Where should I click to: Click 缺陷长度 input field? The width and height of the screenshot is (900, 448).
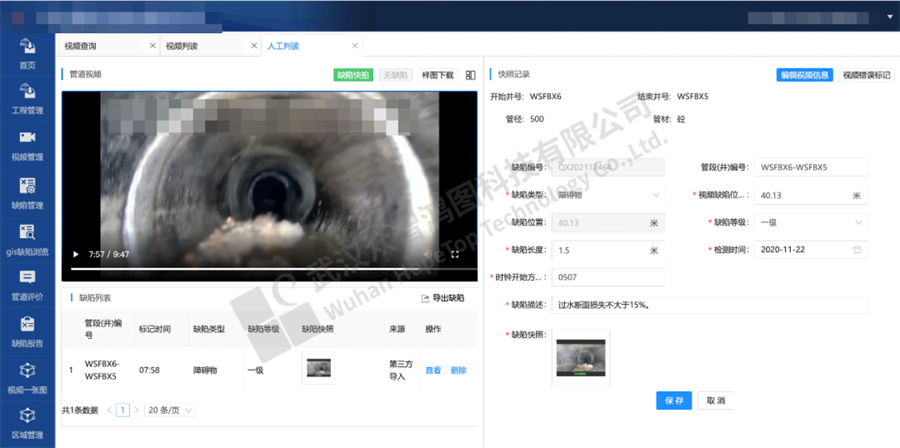point(608,250)
